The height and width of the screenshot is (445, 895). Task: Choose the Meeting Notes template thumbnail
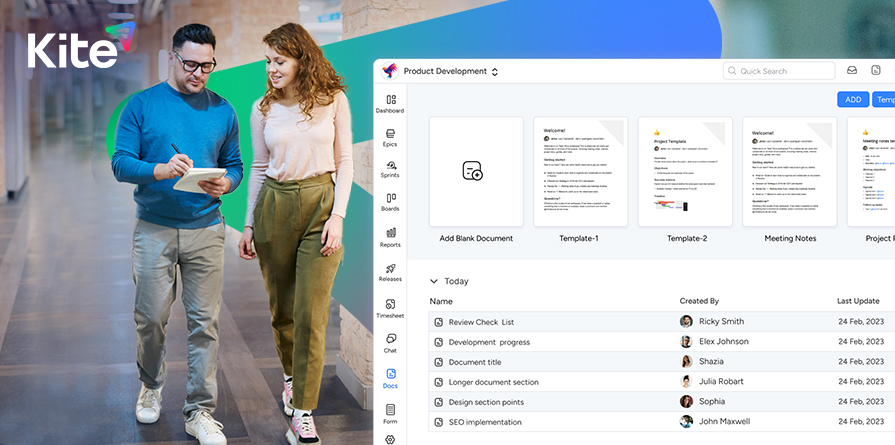pos(789,171)
